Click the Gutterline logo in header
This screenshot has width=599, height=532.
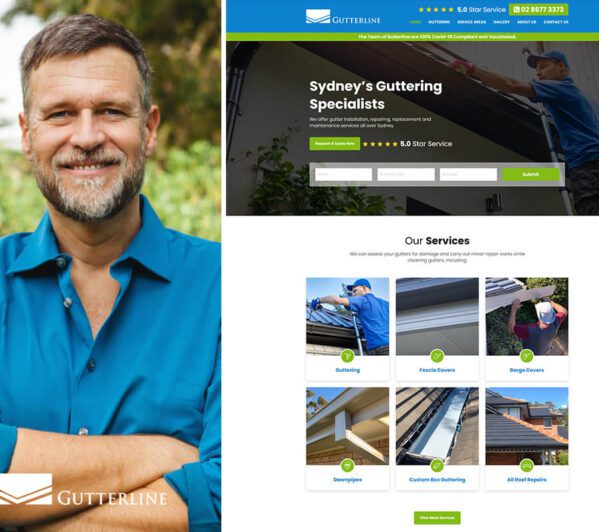point(343,17)
